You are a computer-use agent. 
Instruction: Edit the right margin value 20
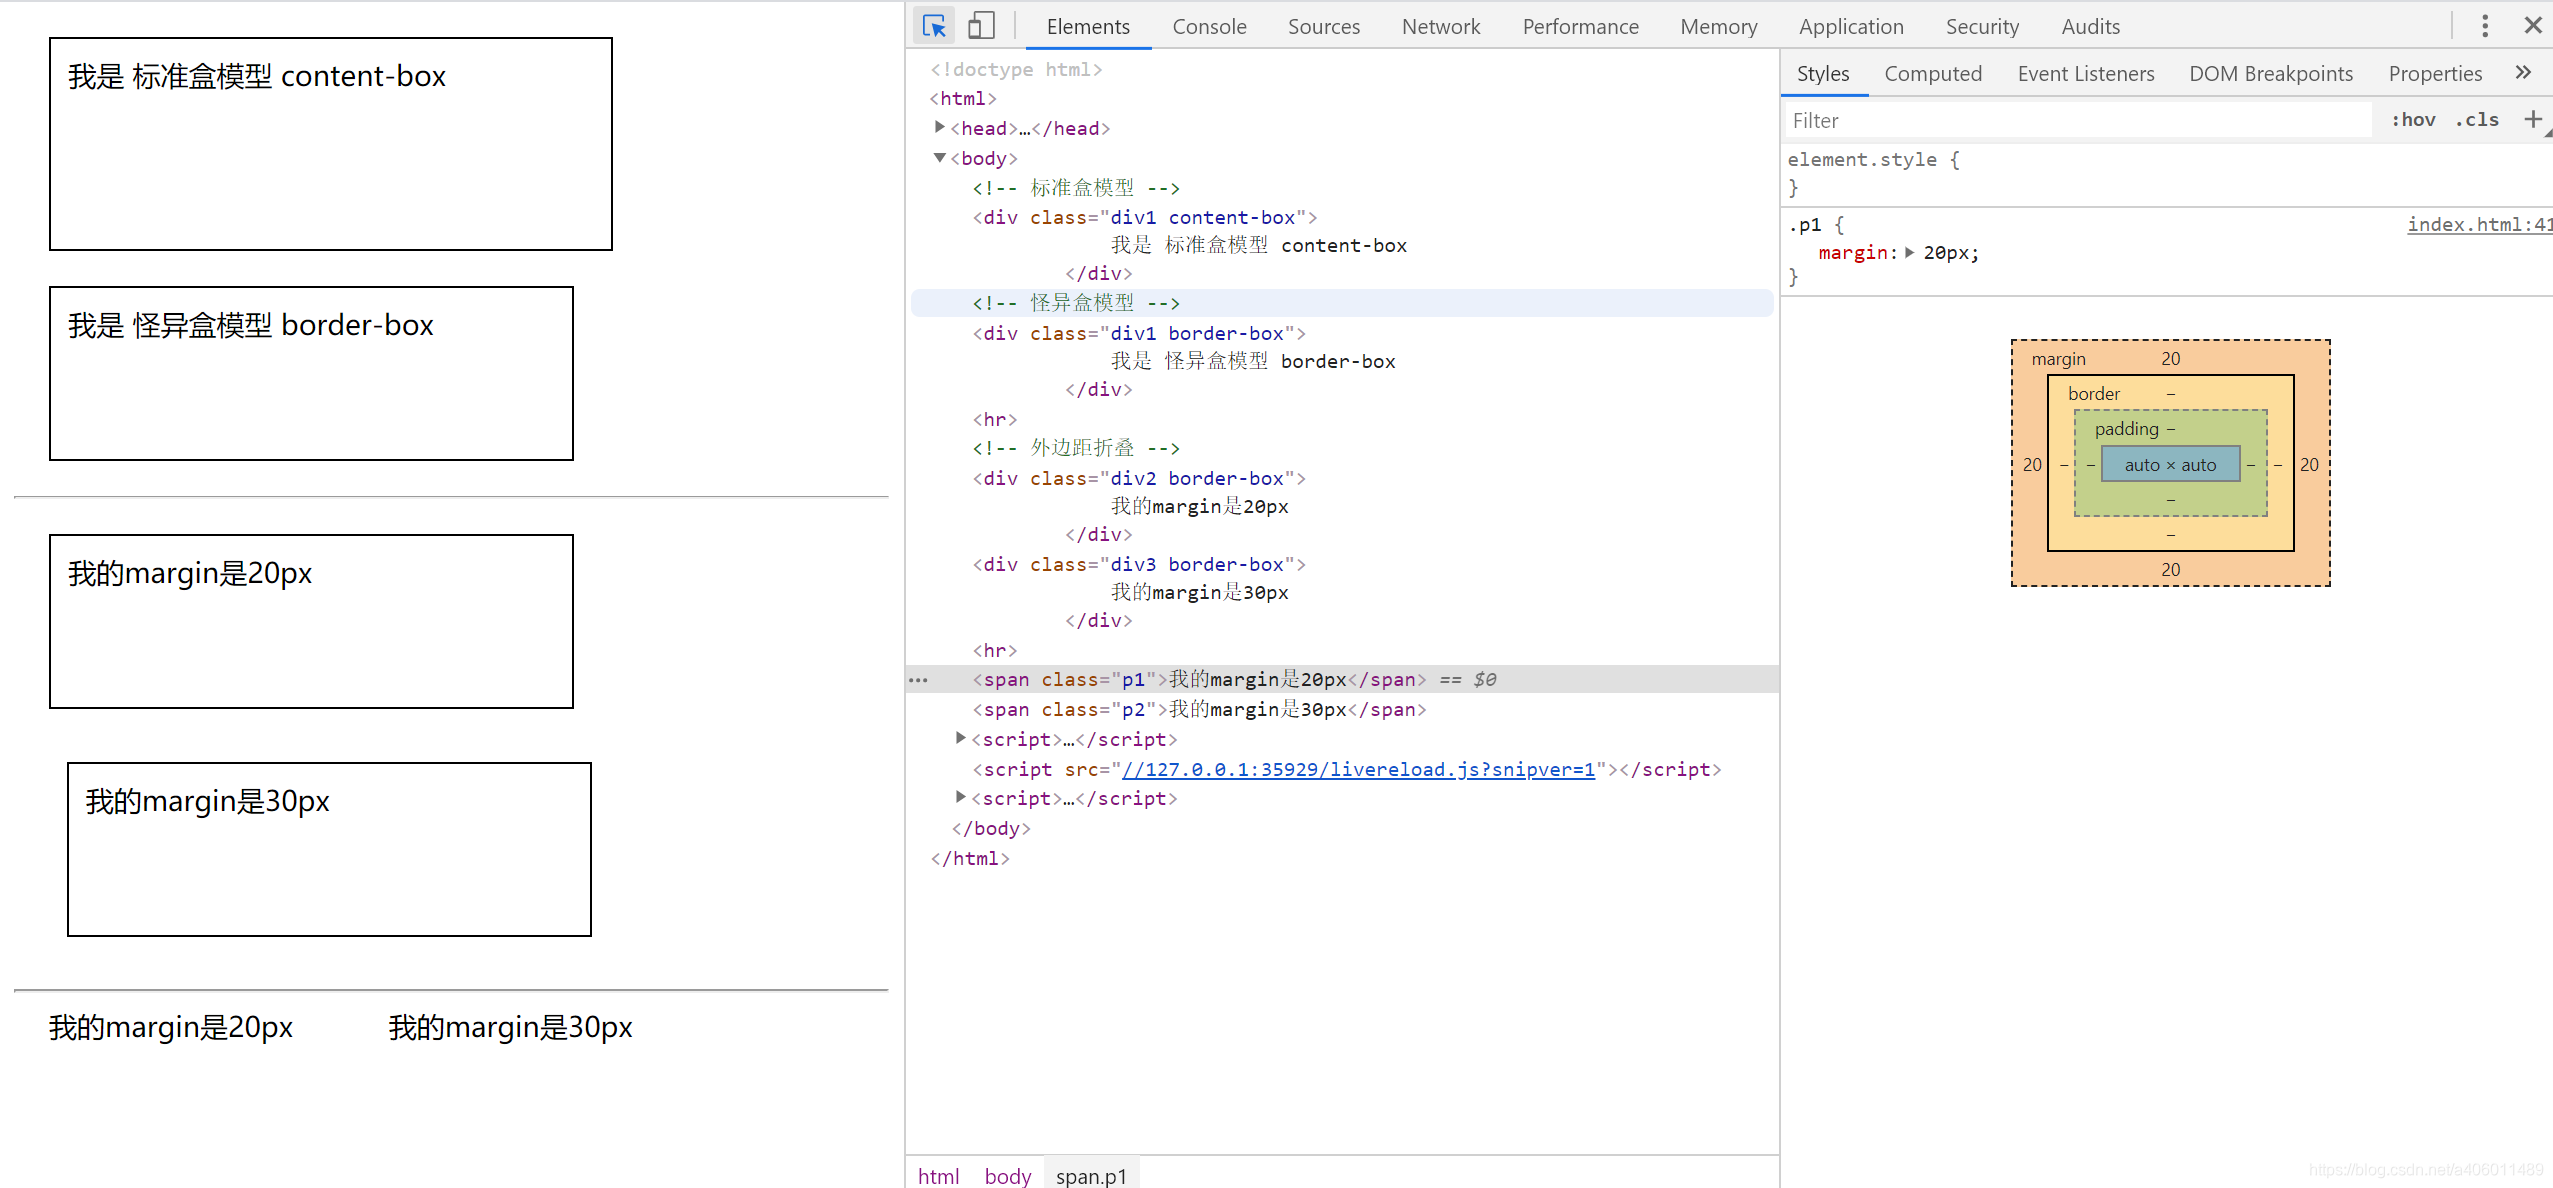pos(2309,464)
